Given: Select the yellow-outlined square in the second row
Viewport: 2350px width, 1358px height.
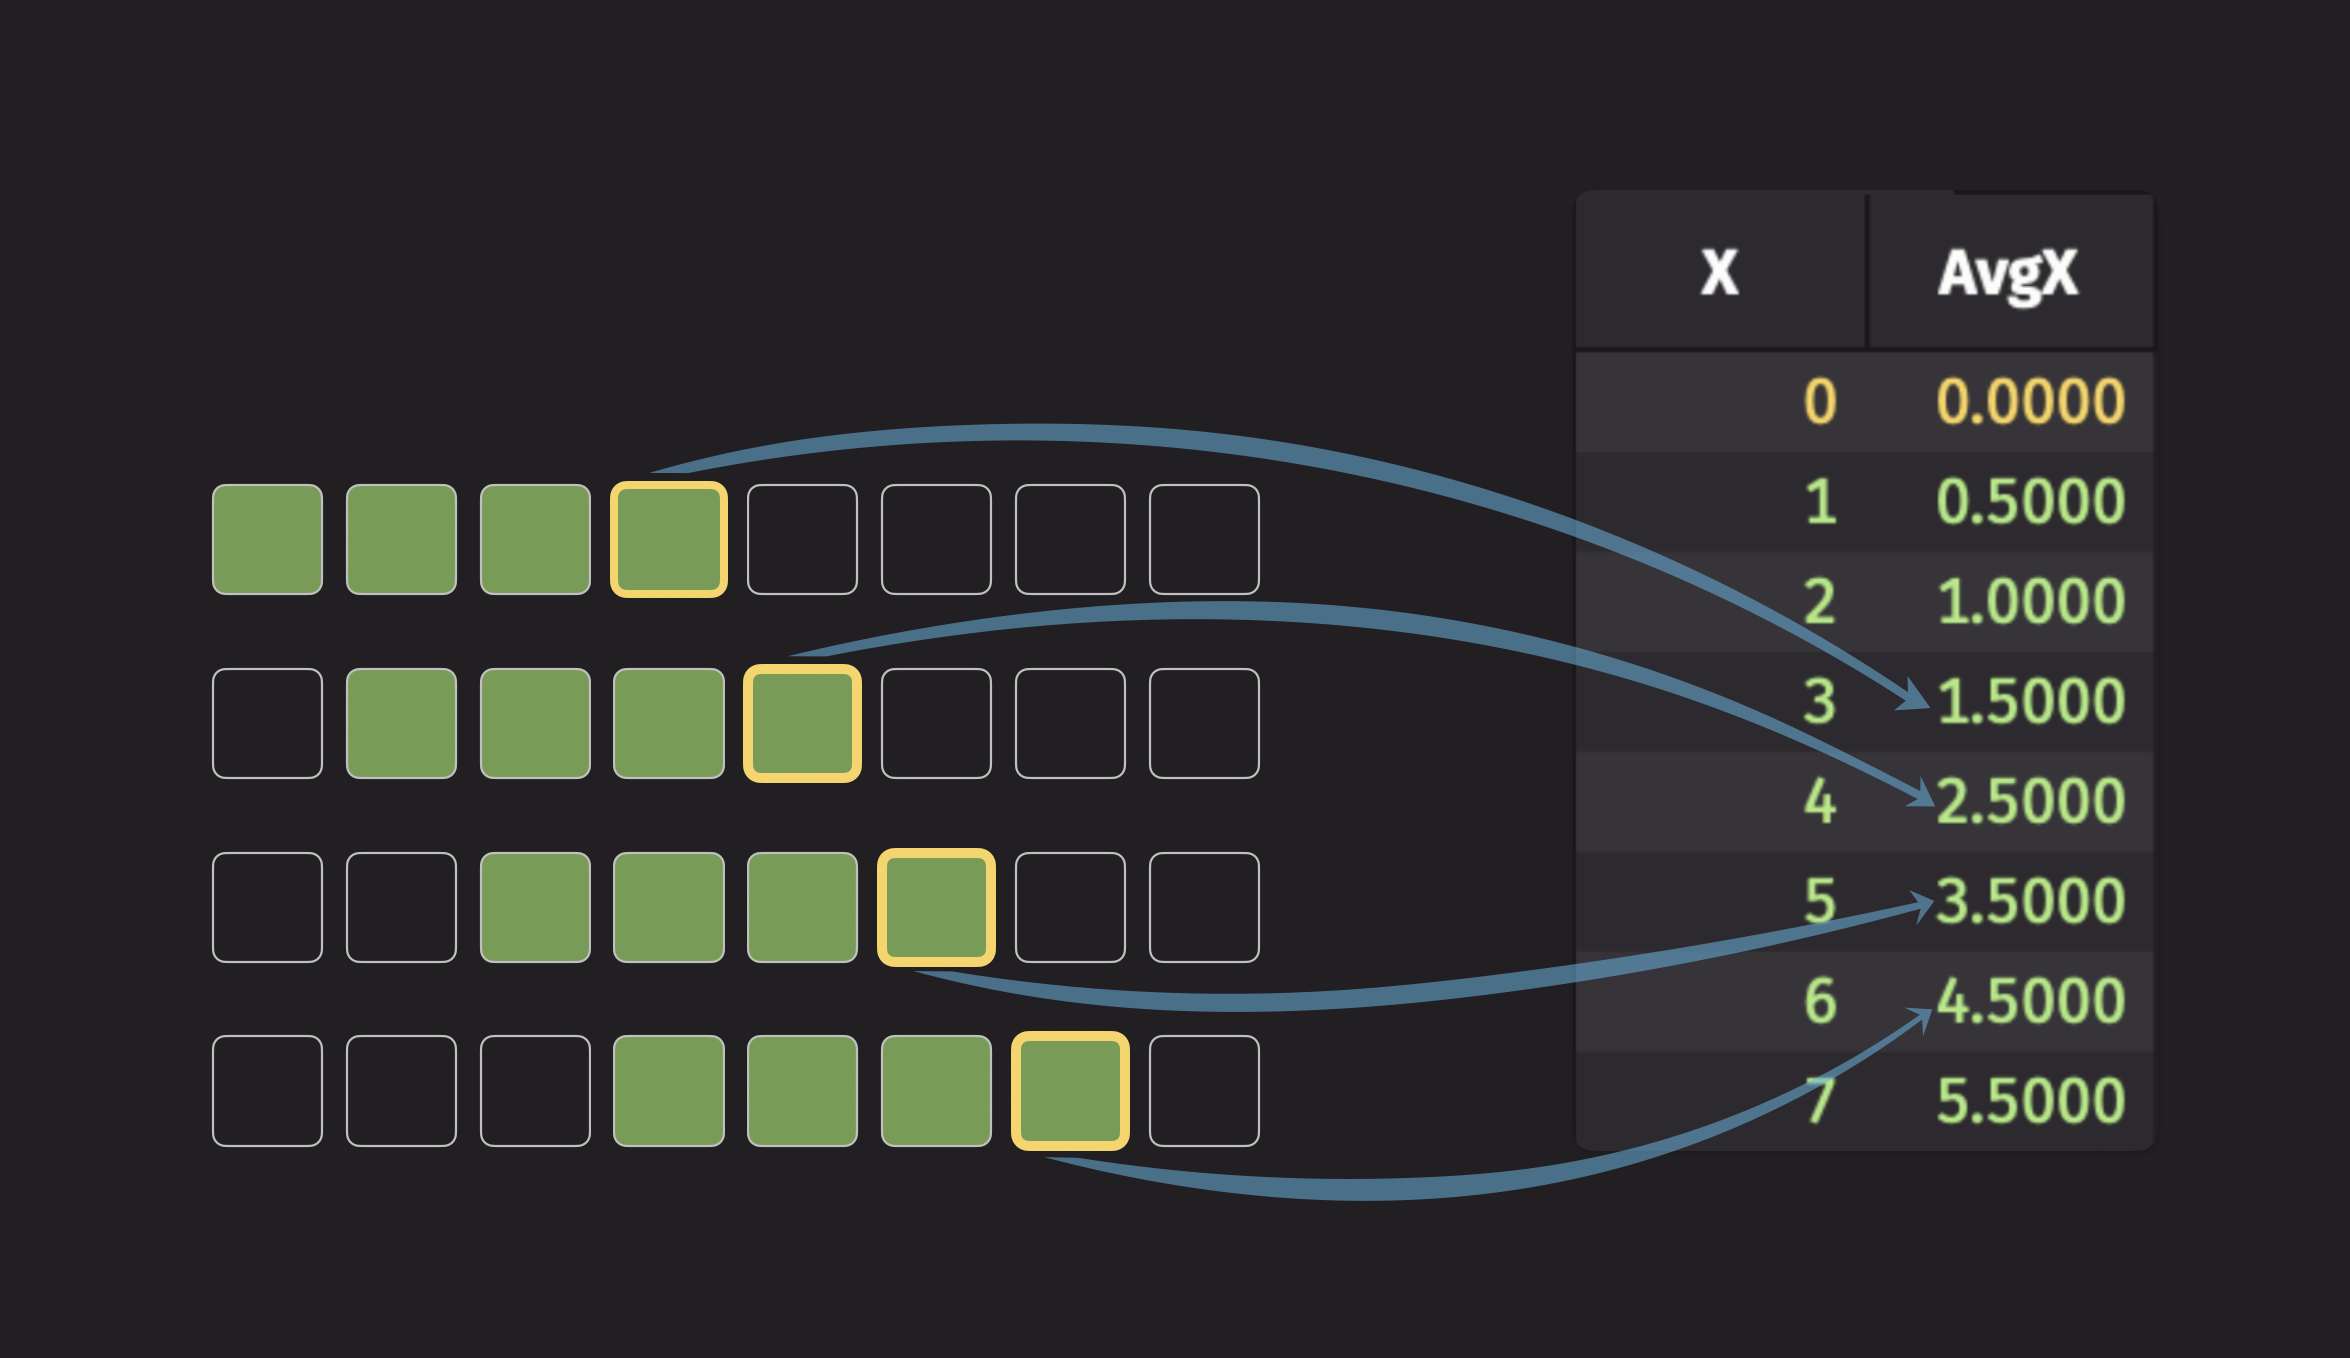Looking at the screenshot, I should (802, 723).
